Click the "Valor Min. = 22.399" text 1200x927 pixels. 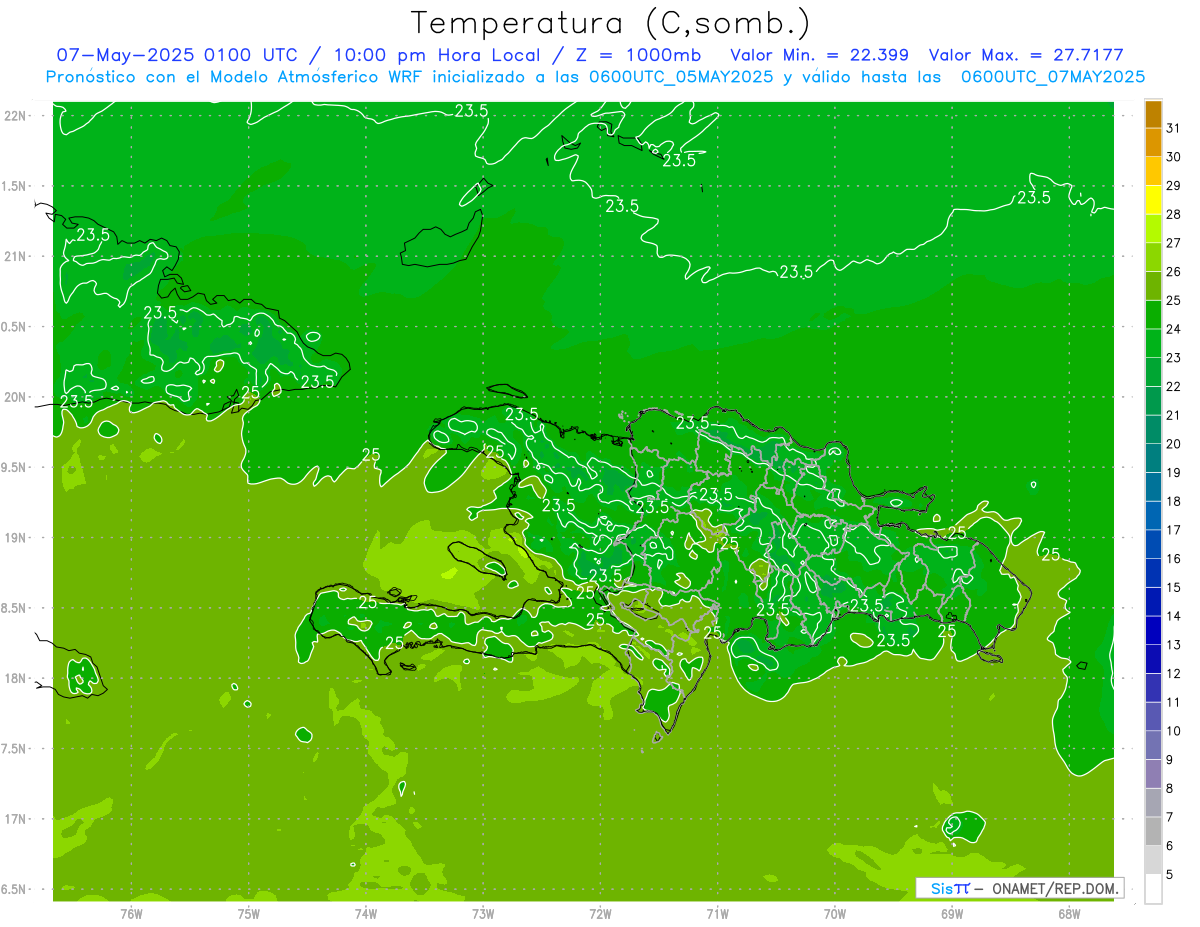point(820,55)
